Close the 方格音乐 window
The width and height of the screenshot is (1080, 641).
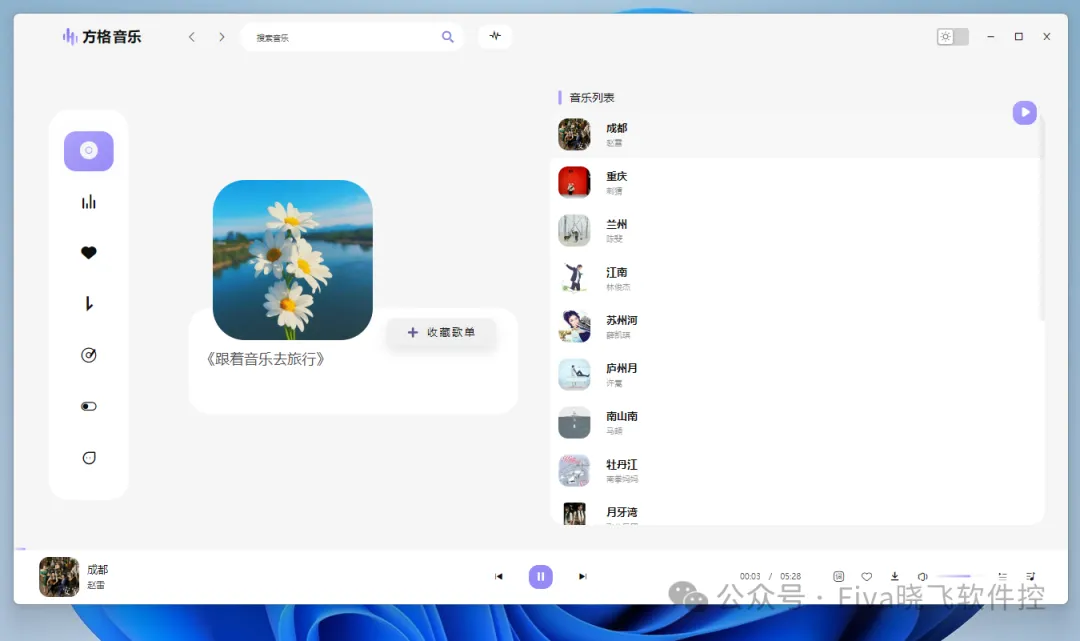tap(1046, 36)
